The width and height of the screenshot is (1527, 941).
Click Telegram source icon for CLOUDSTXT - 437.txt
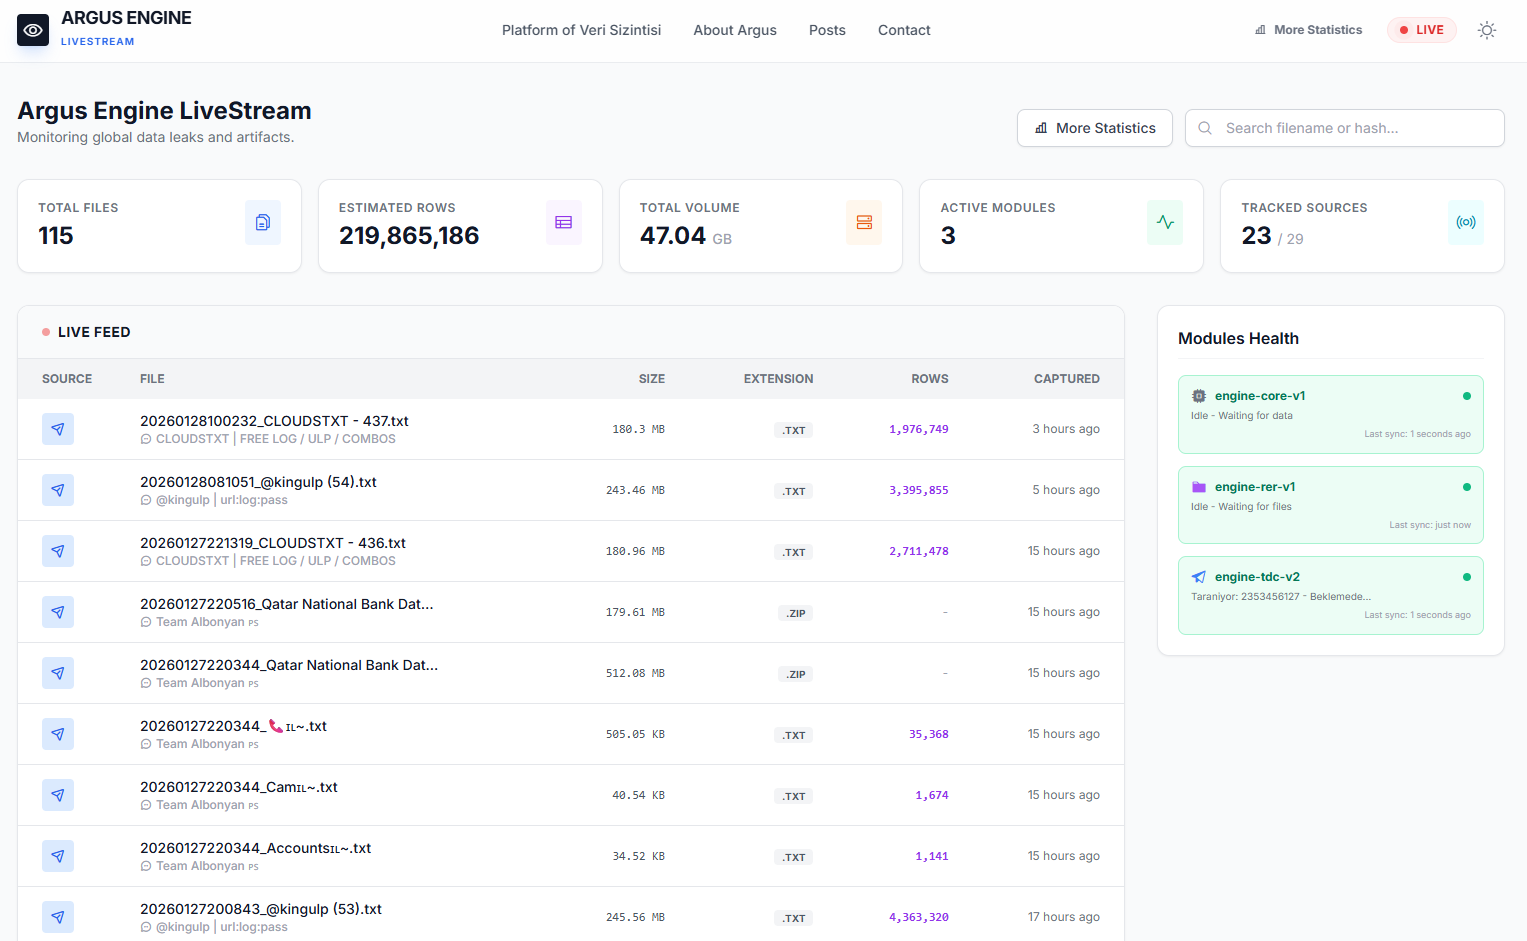pos(58,429)
